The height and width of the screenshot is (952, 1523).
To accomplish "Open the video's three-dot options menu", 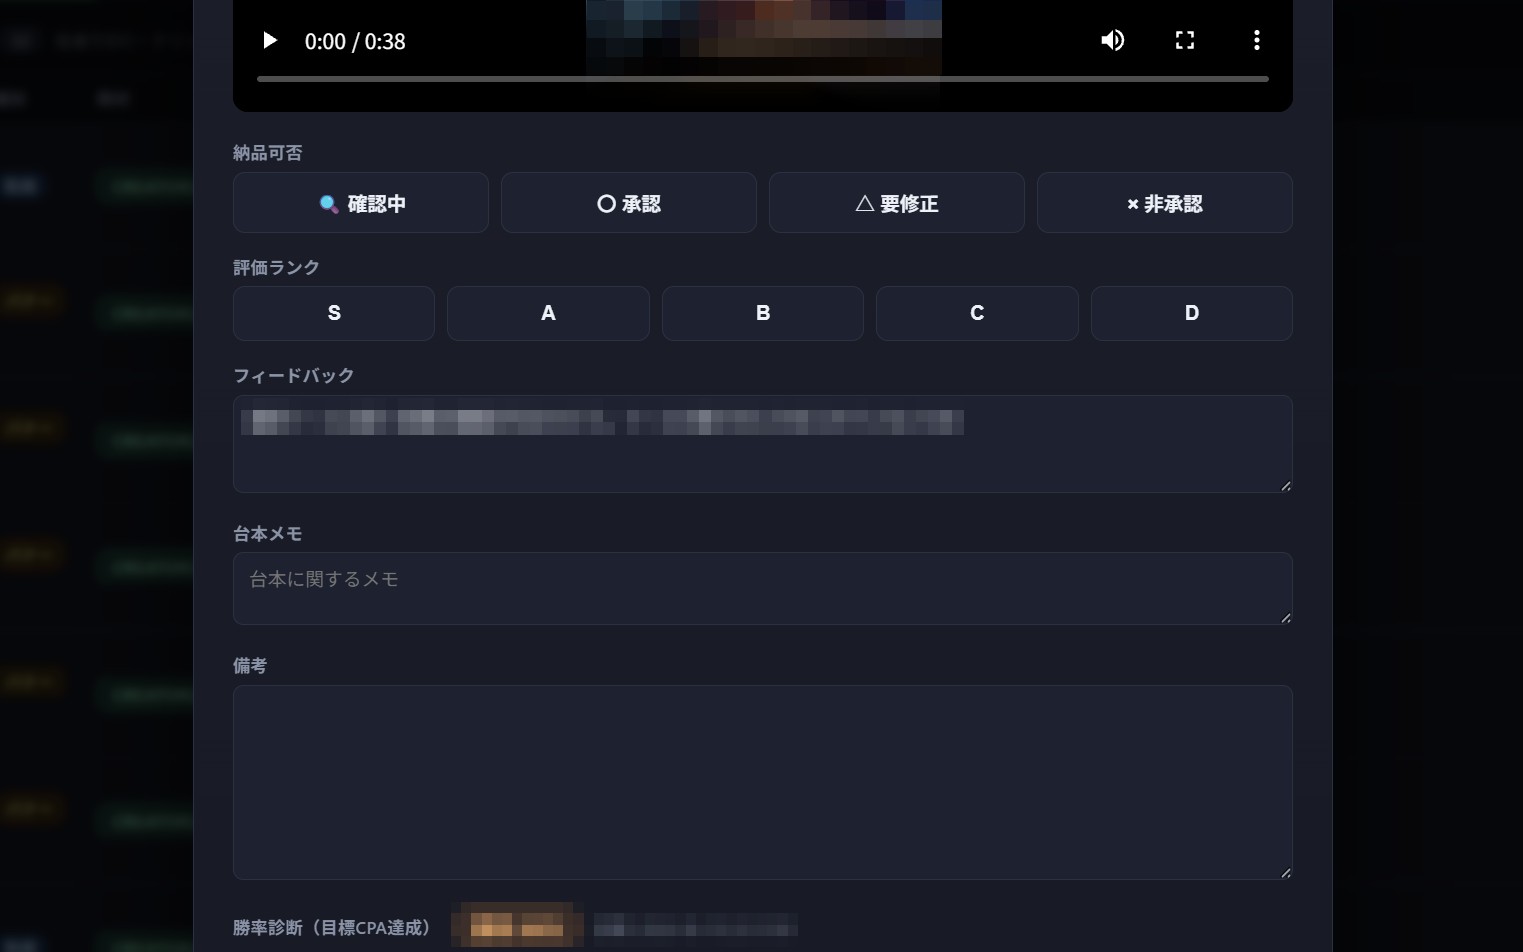I will pos(1257,41).
